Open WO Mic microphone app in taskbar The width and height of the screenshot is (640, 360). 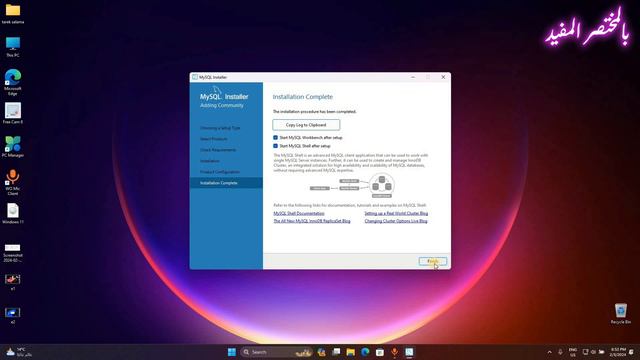395,352
